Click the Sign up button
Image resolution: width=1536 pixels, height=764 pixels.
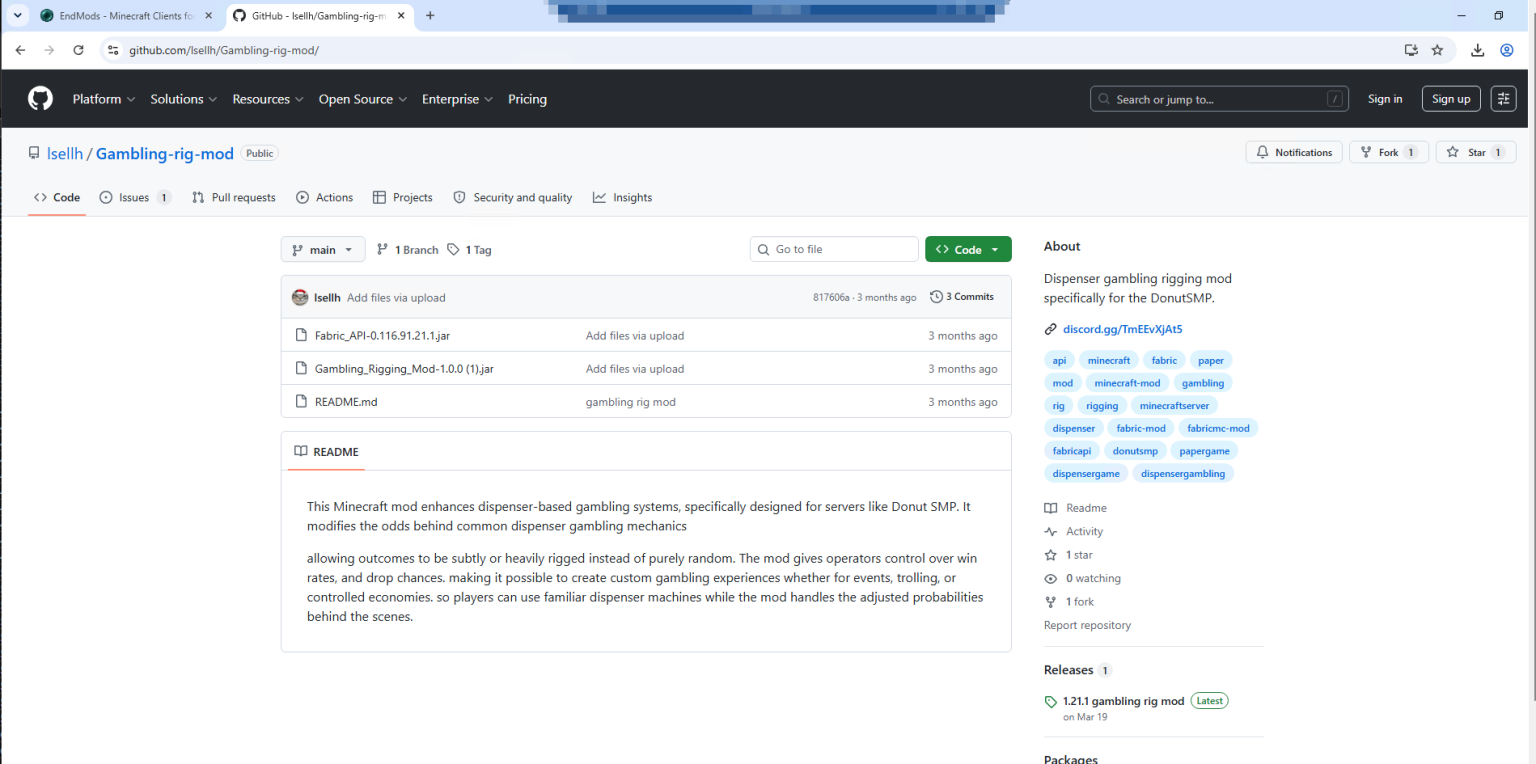coord(1451,99)
